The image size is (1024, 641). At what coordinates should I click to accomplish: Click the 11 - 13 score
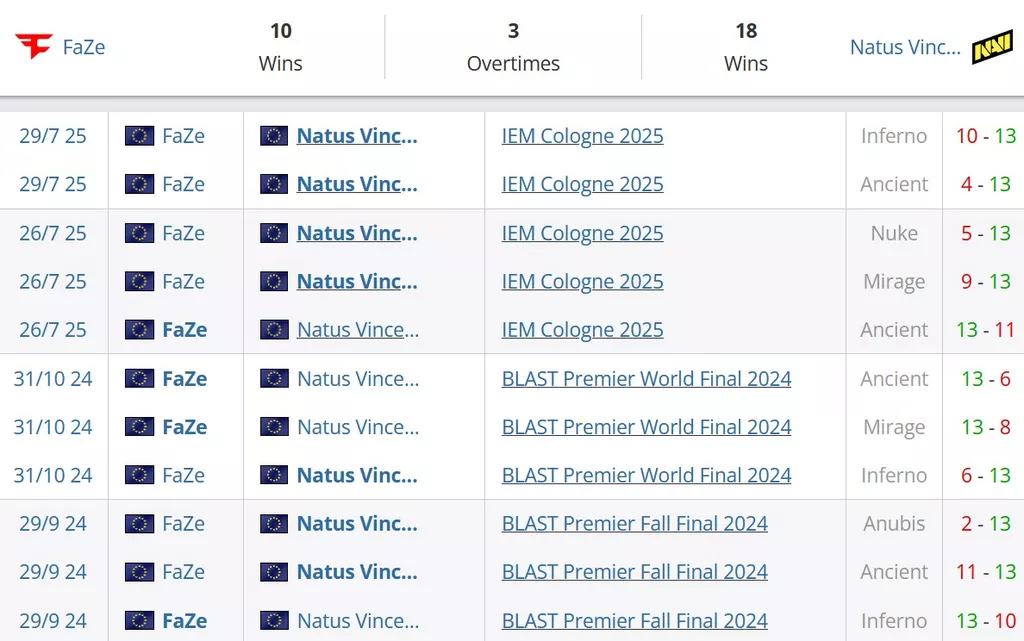click(x=986, y=572)
